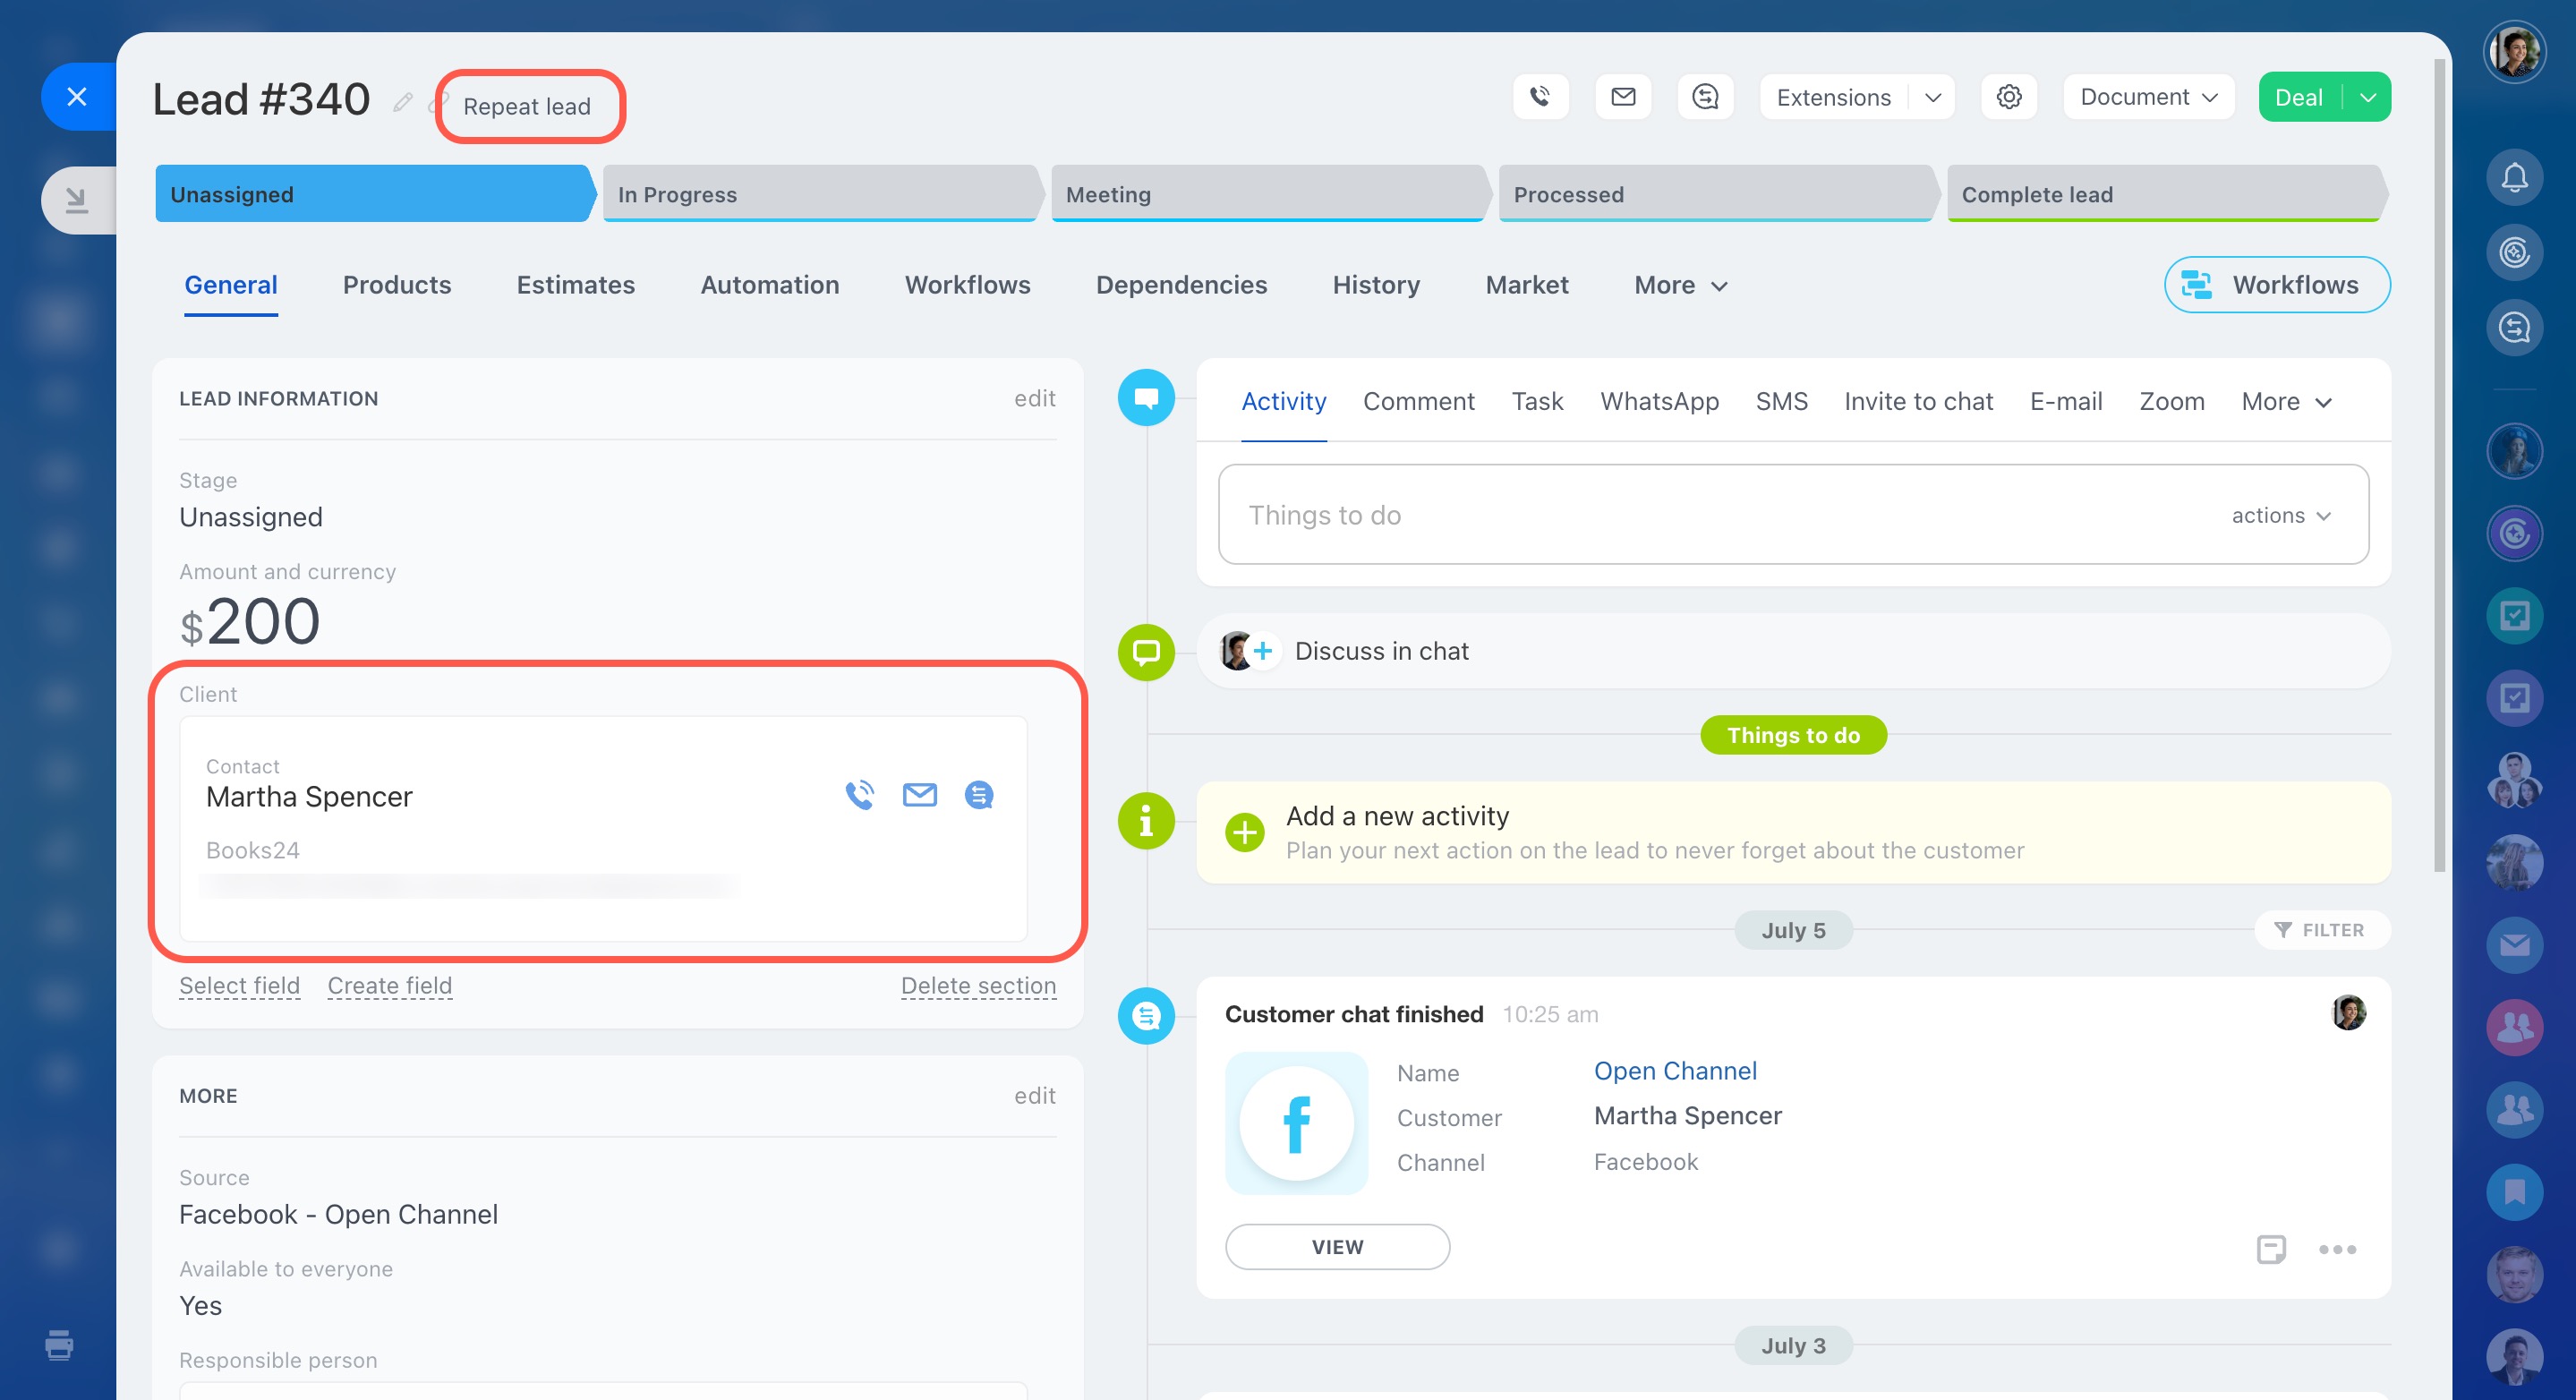
Task: Click the note icon on chat activity
Action: coord(2271,1249)
